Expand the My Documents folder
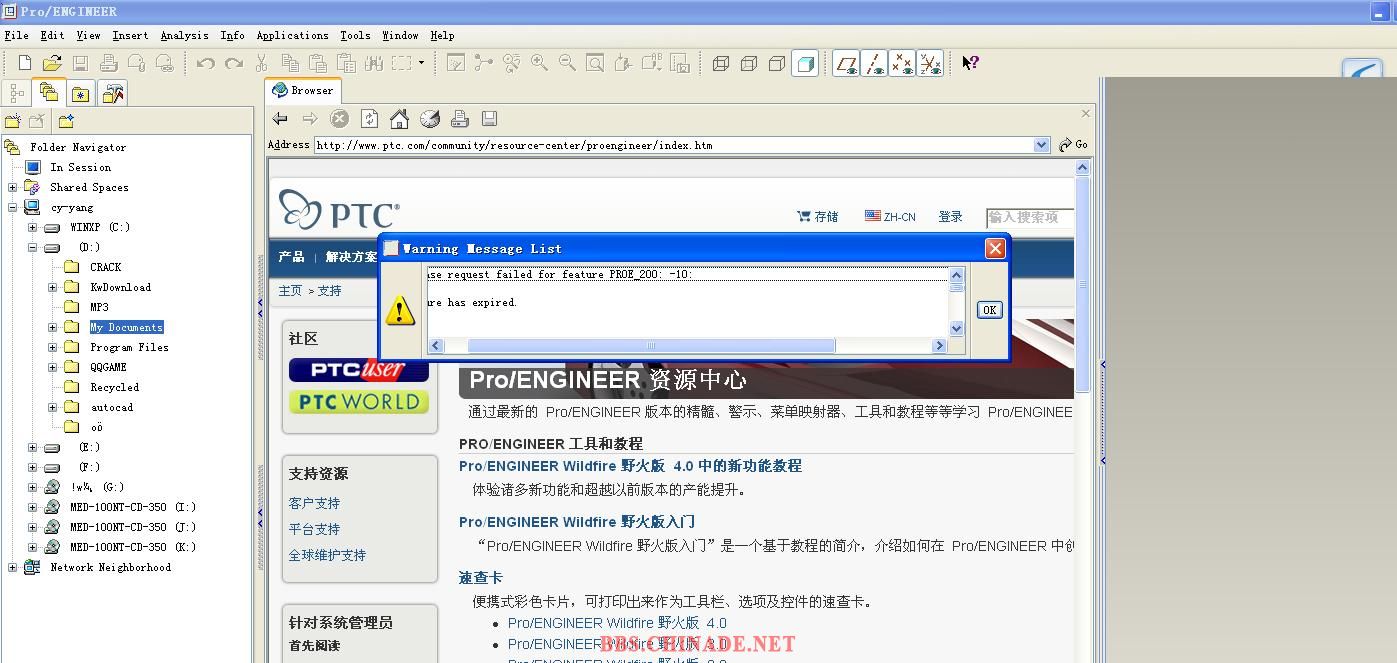 tap(52, 327)
